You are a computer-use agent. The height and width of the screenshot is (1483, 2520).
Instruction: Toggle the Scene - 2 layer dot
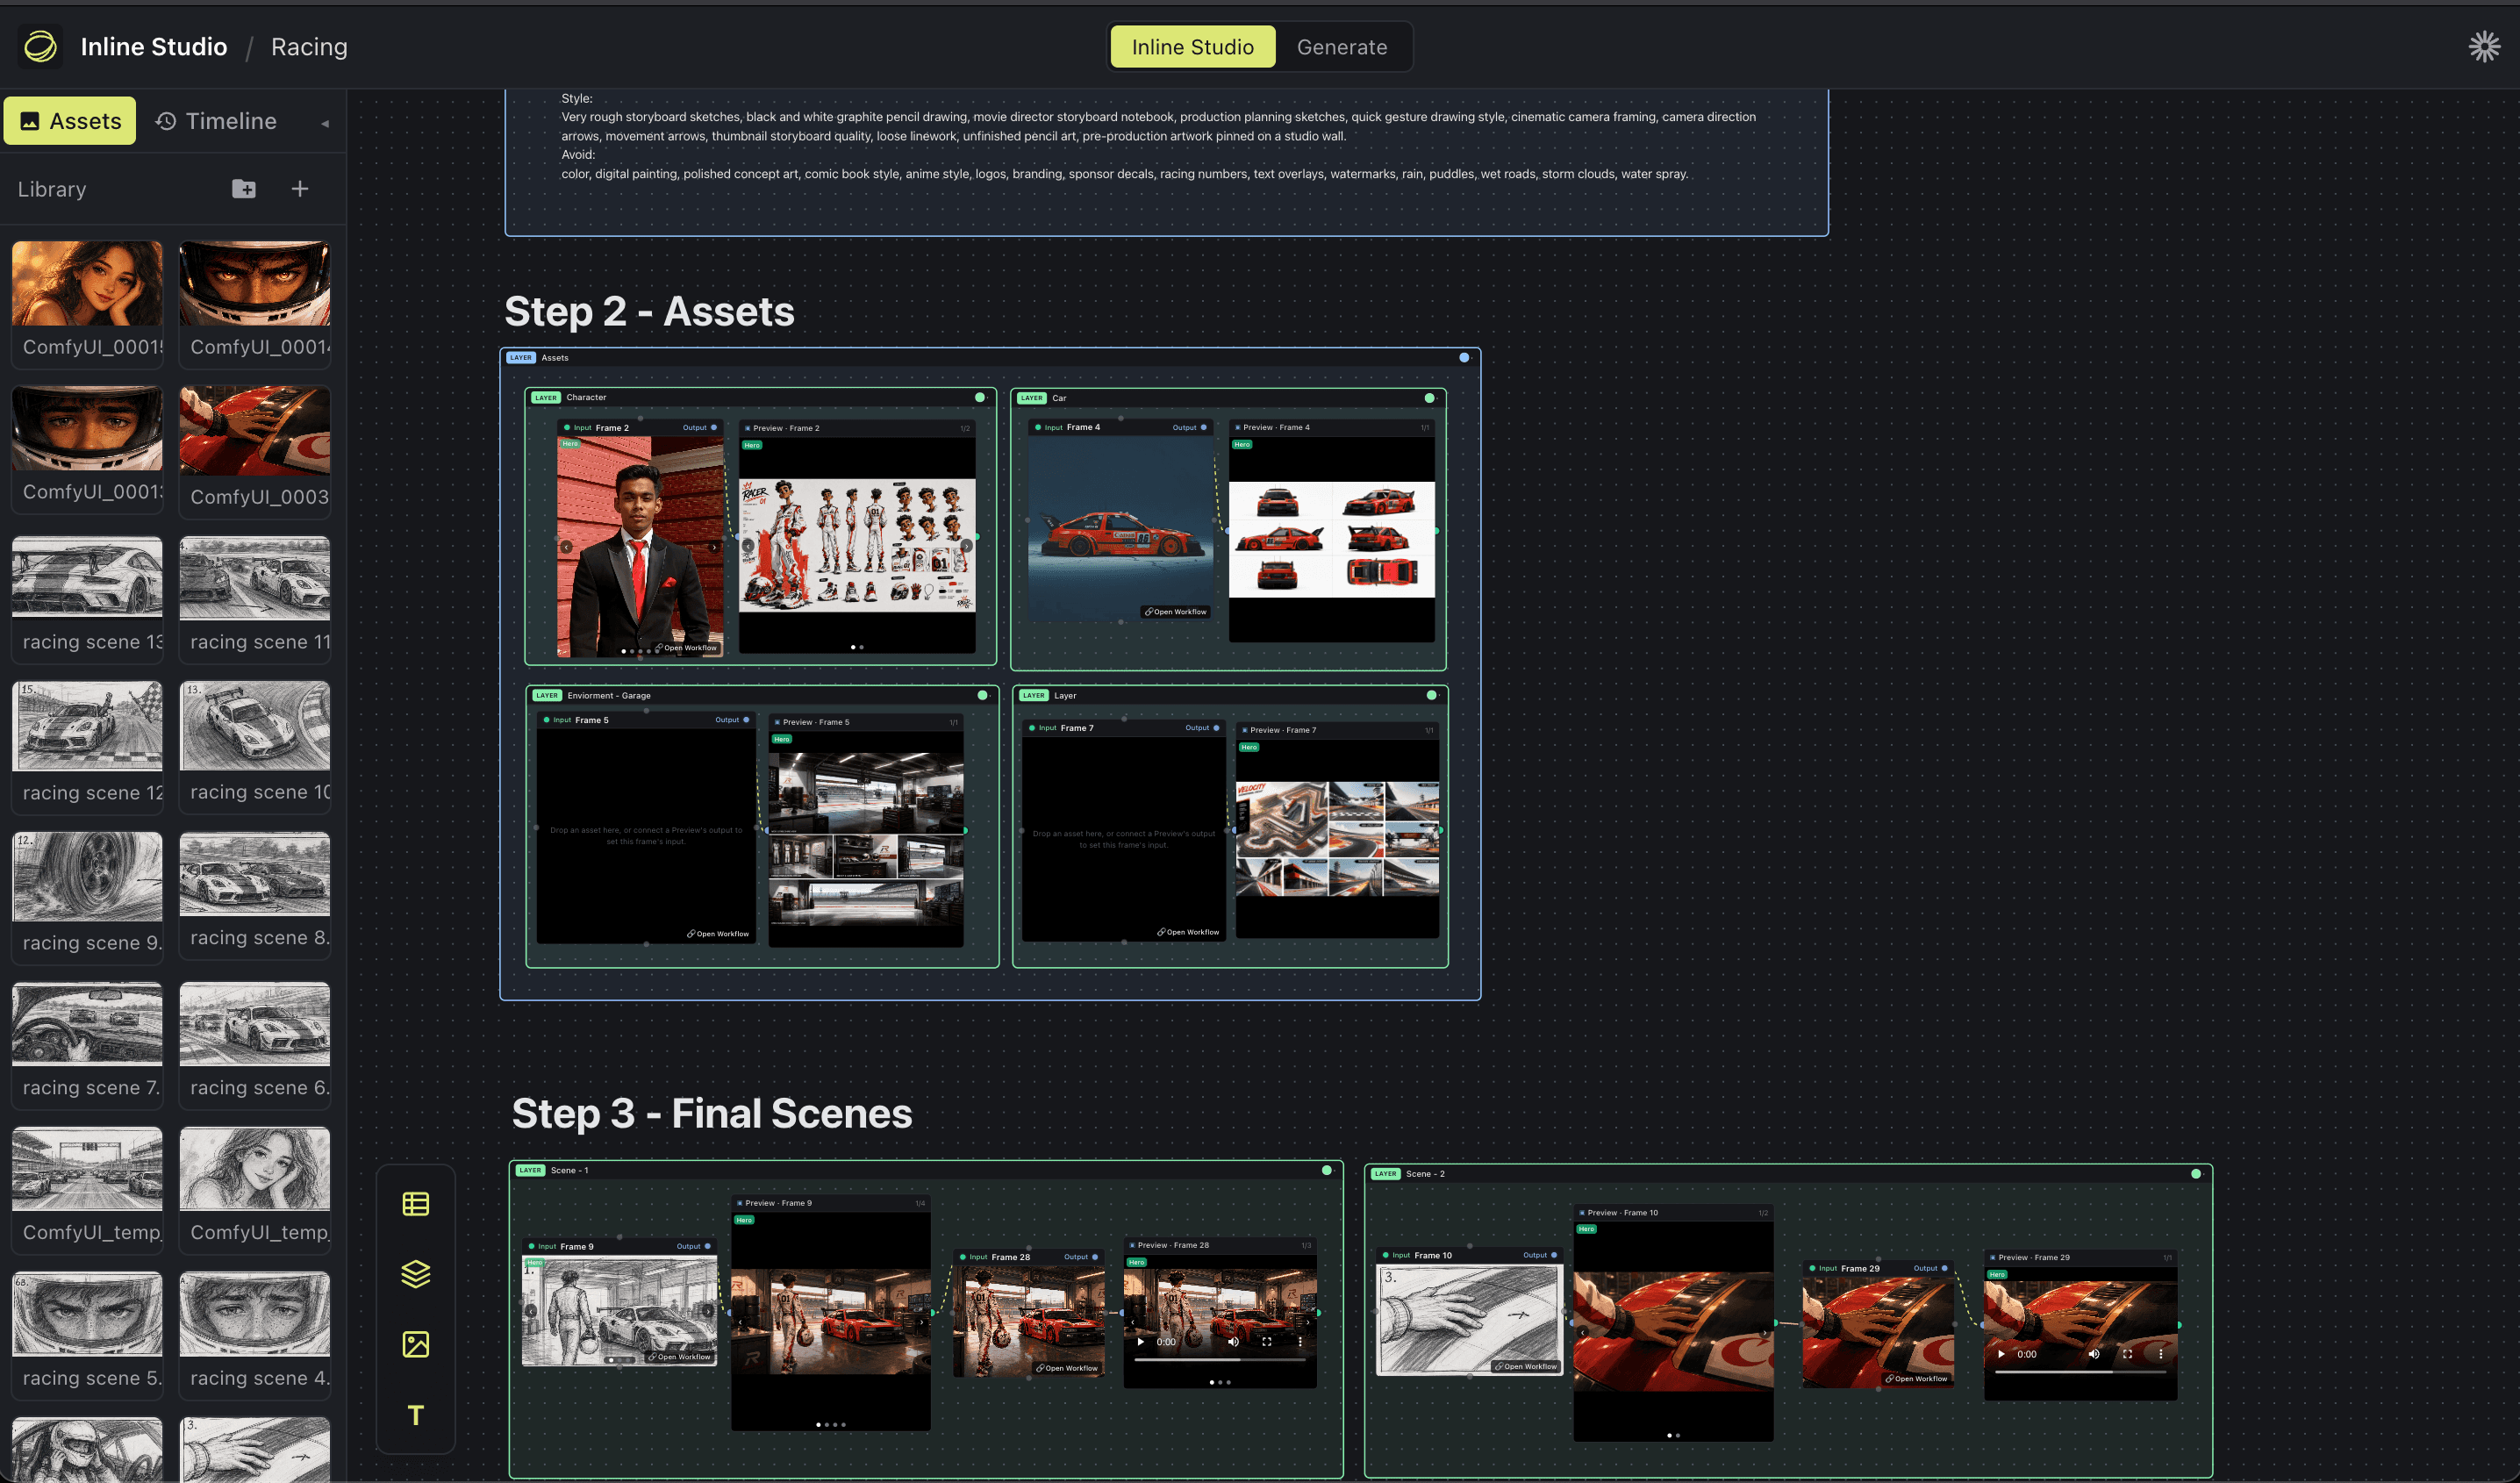click(x=2196, y=1174)
